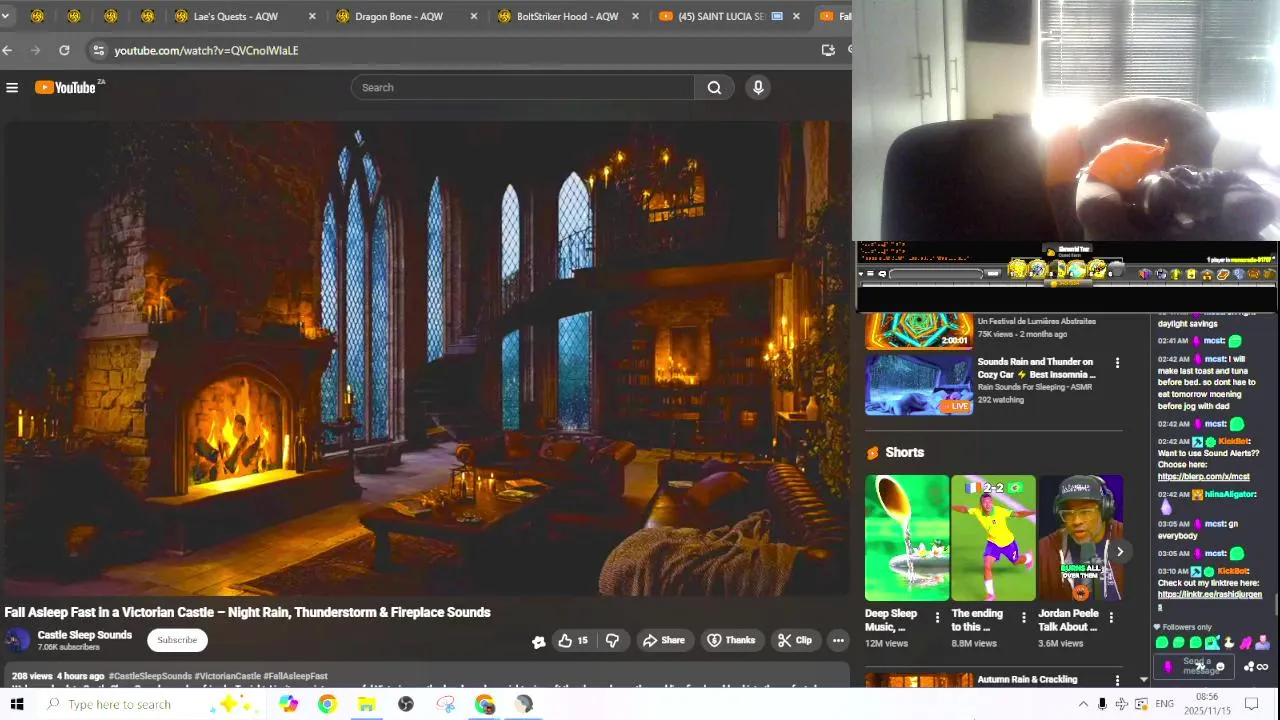Reload the page with refresh icon

(64, 50)
